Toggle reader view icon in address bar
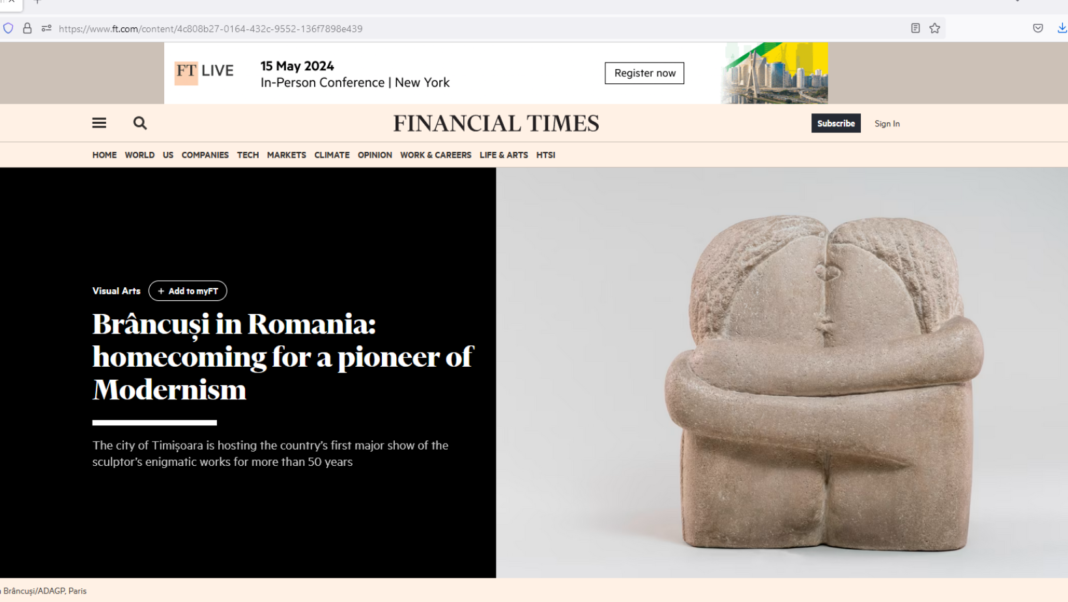 tap(915, 28)
